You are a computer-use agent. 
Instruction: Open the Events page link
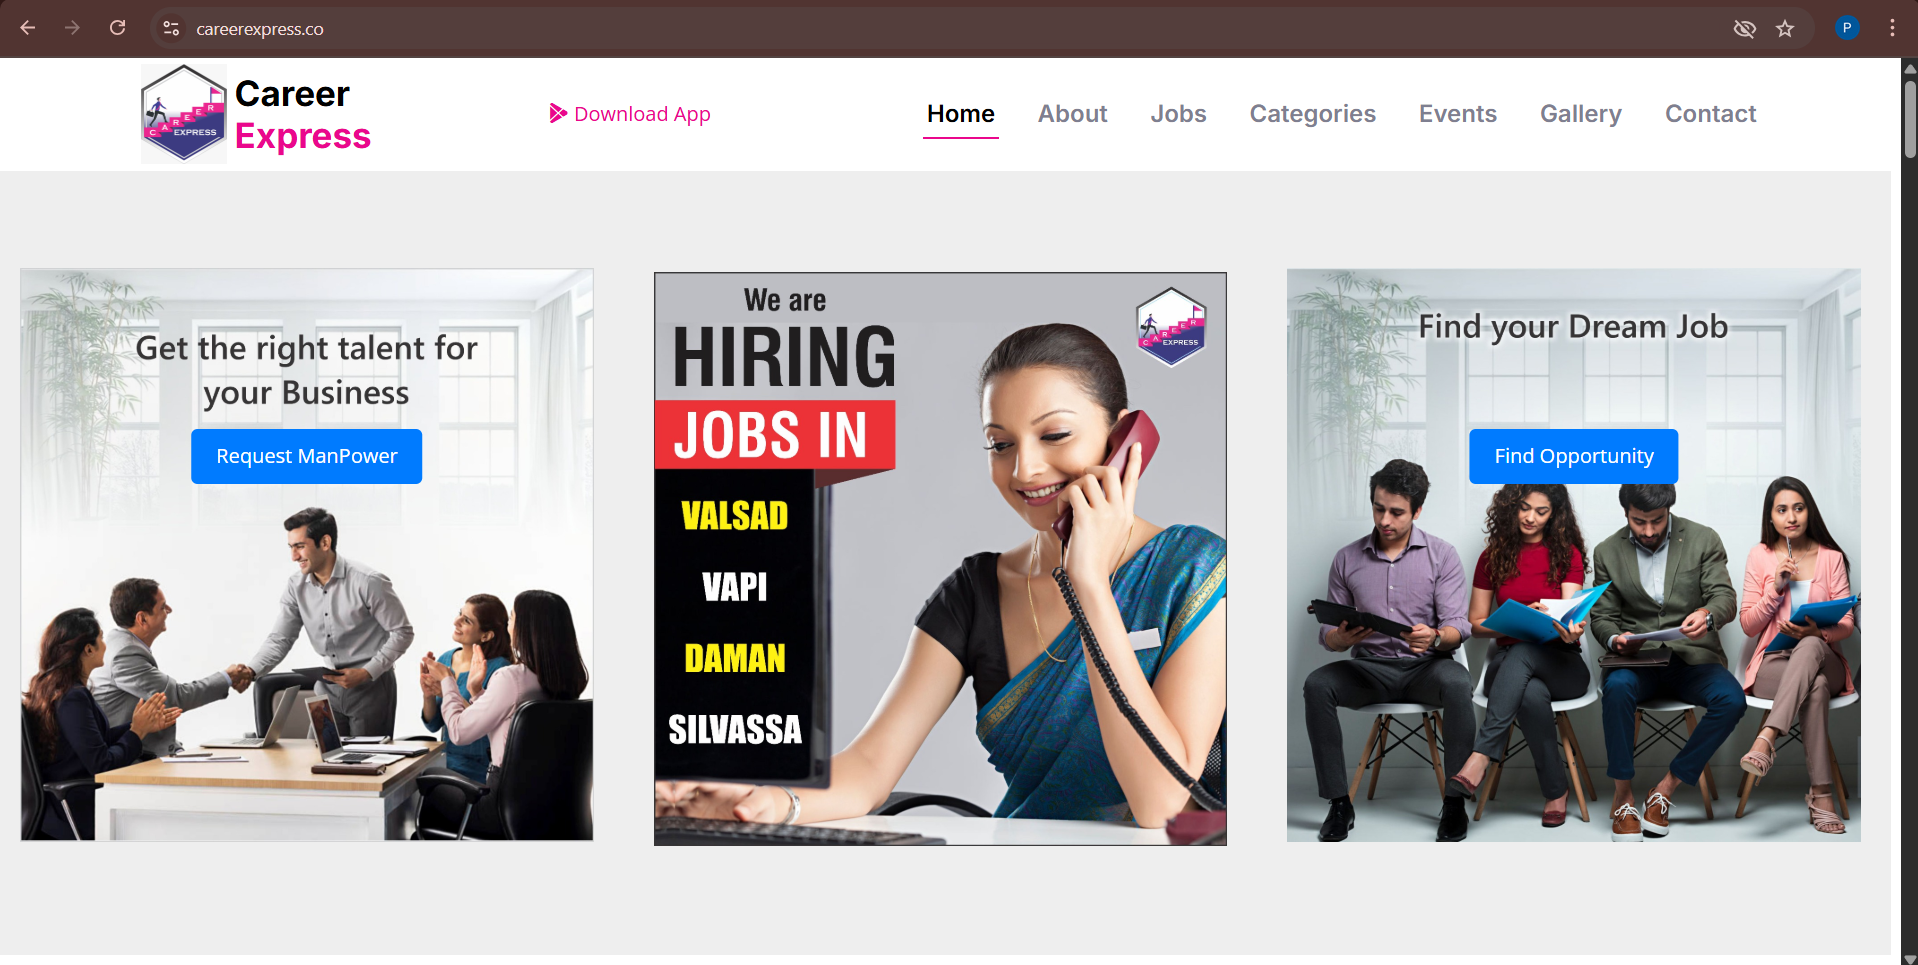tap(1457, 114)
